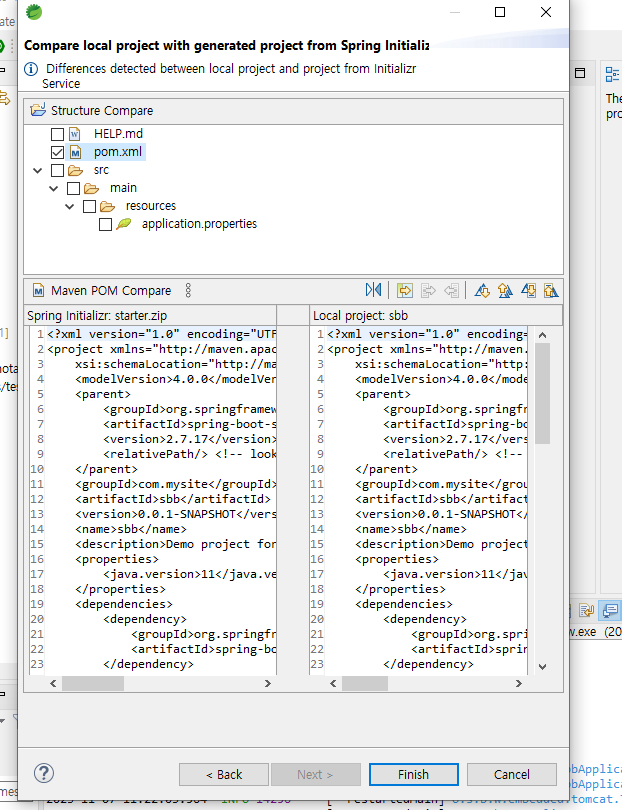The image size is (622, 810).
Task: Click the Swap Left and Right View icon
Action: pyautogui.click(x=373, y=290)
